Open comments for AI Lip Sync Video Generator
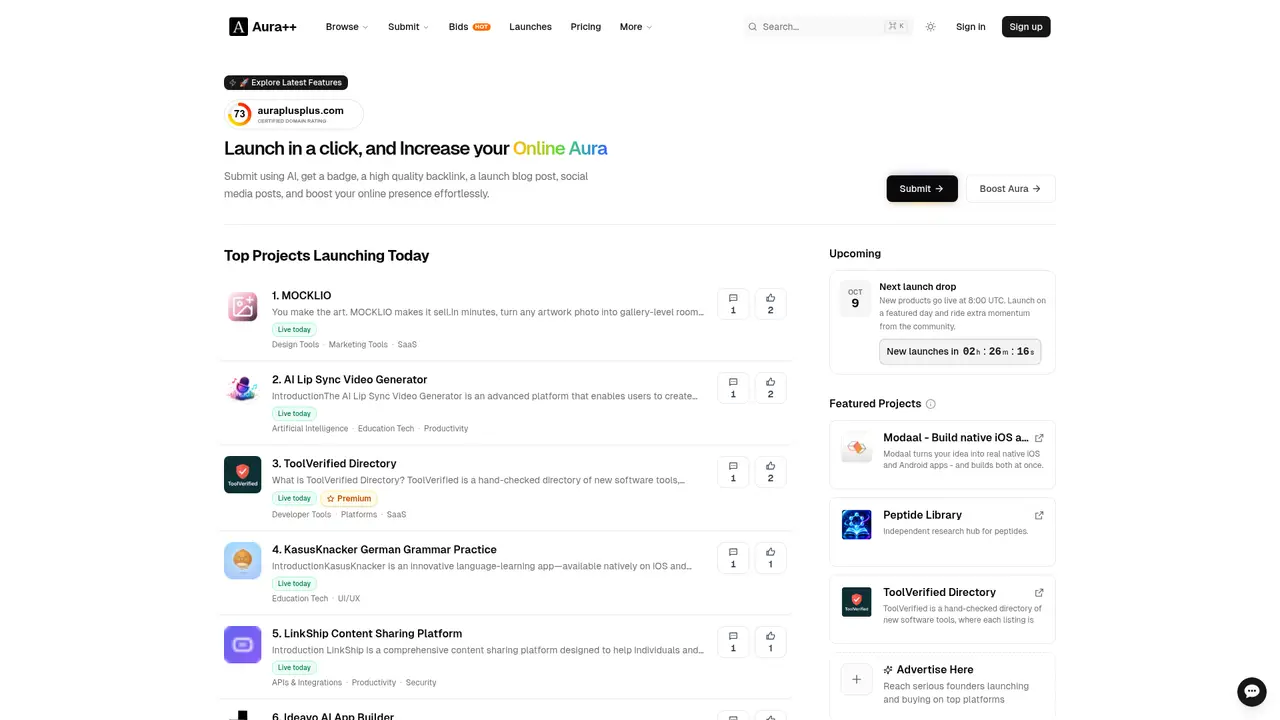 [x=733, y=388]
